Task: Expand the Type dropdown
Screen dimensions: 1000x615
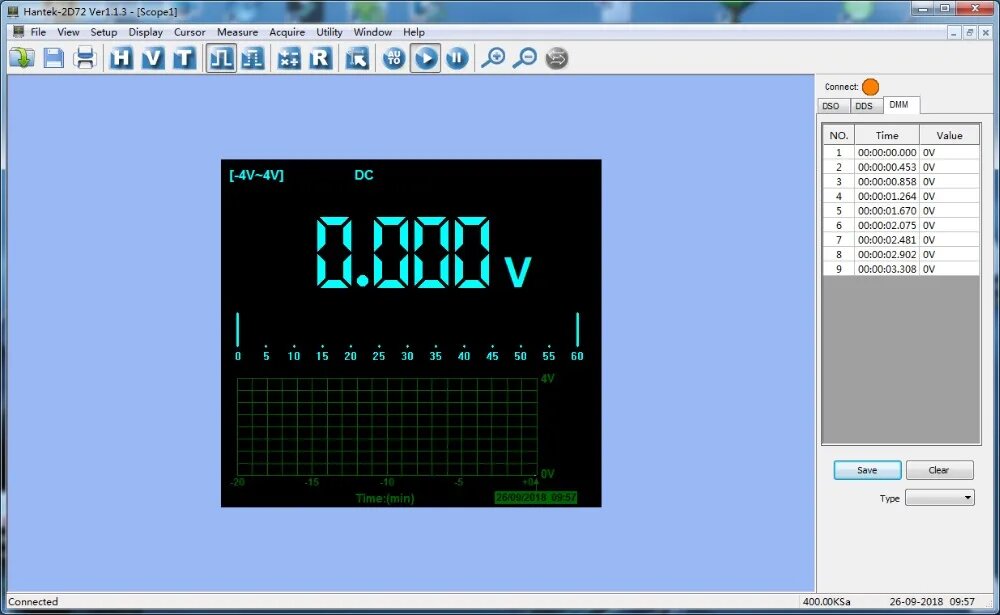Action: (940, 498)
